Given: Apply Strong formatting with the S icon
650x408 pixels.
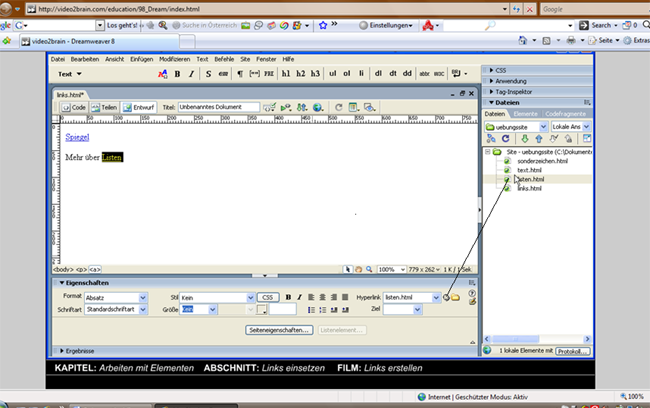Looking at the screenshot, I should 208,74.
